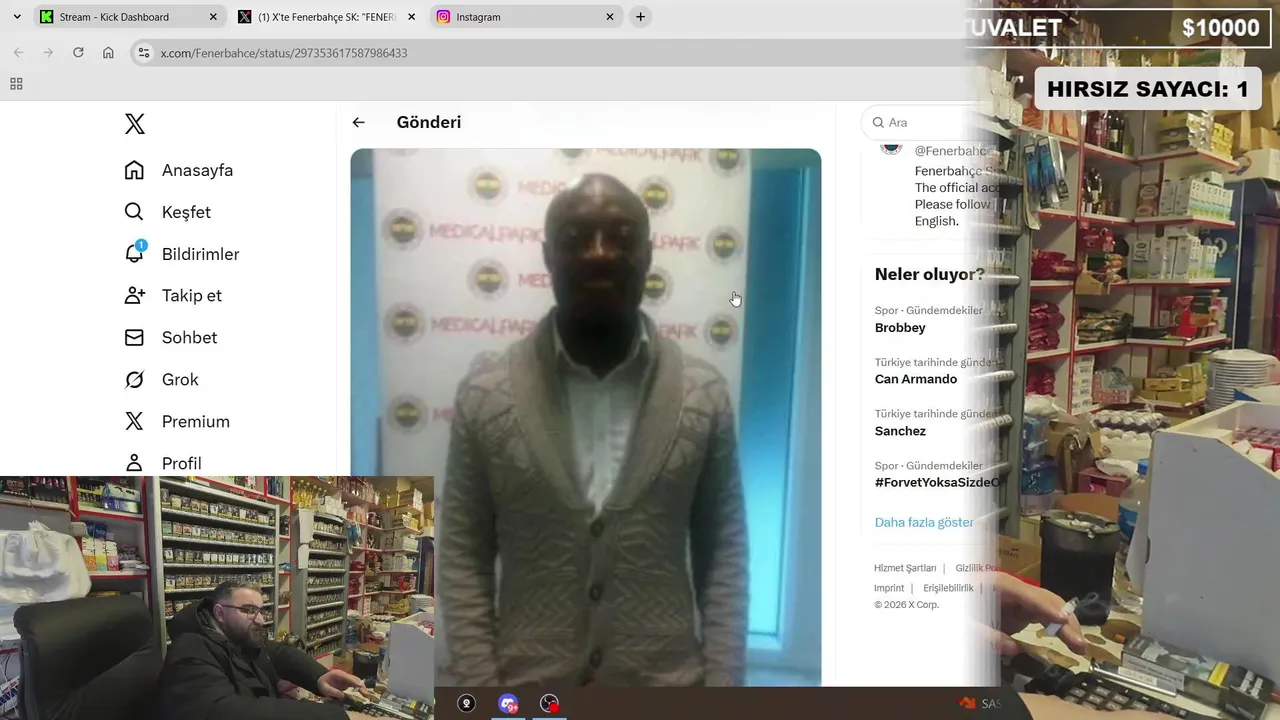Click the @Fenerbahçe handle text
1280x720 pixels.
[951, 151]
